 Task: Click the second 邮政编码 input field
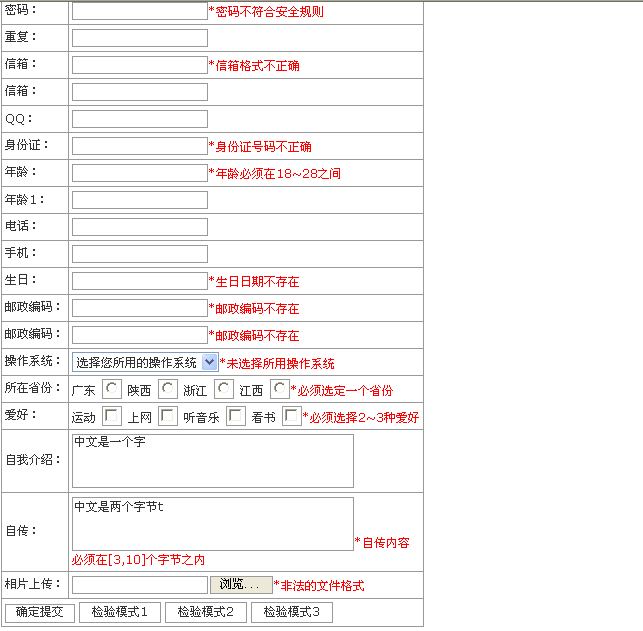pos(140,335)
